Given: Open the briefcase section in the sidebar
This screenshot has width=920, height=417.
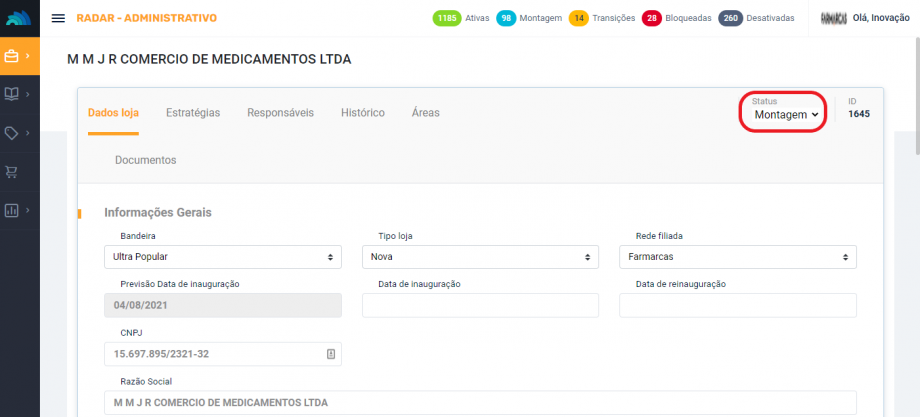Looking at the screenshot, I should [x=14, y=56].
